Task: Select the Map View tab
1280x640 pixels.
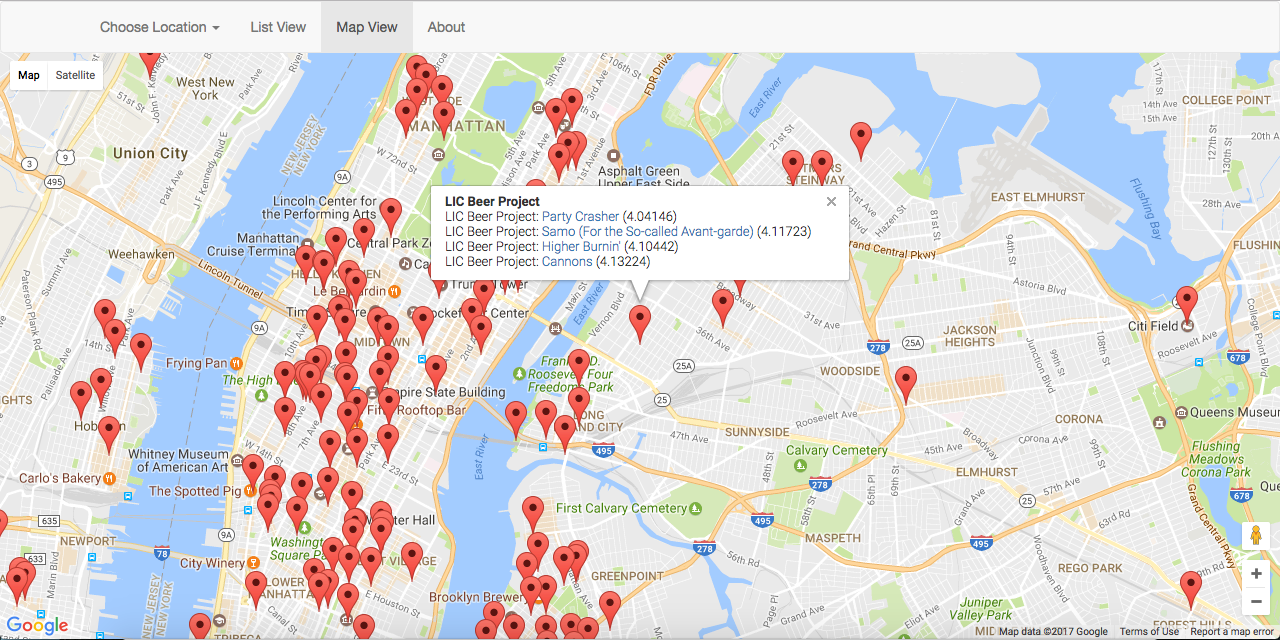Action: 367,27
